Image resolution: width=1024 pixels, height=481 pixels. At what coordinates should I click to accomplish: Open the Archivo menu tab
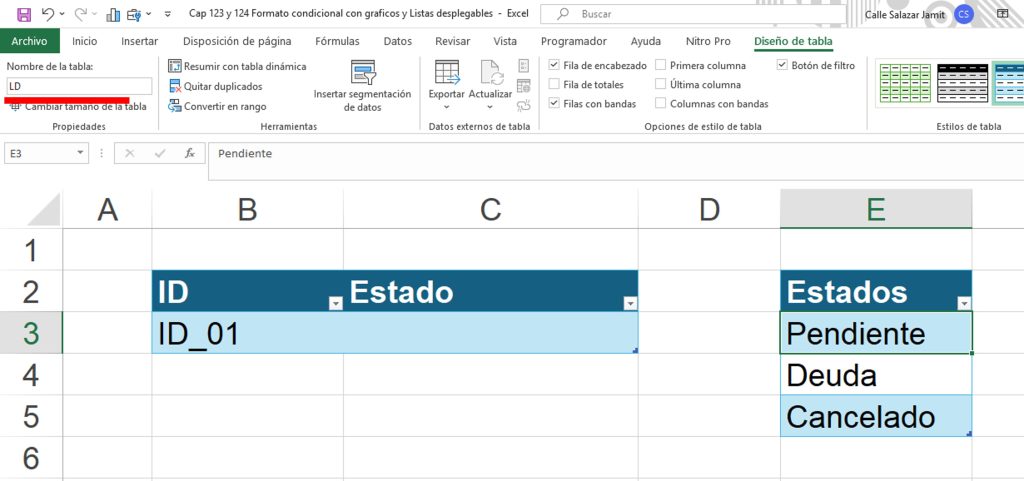point(29,41)
